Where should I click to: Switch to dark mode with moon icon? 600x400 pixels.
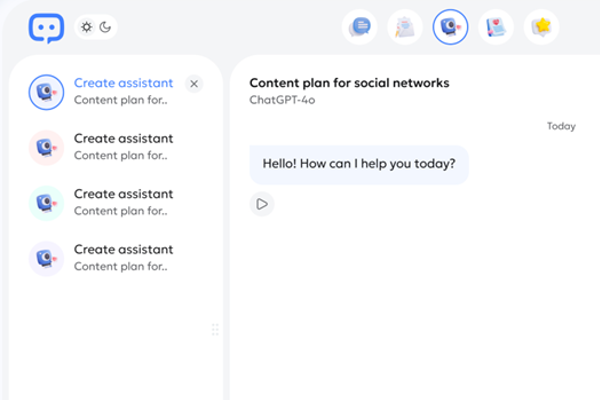click(x=105, y=27)
